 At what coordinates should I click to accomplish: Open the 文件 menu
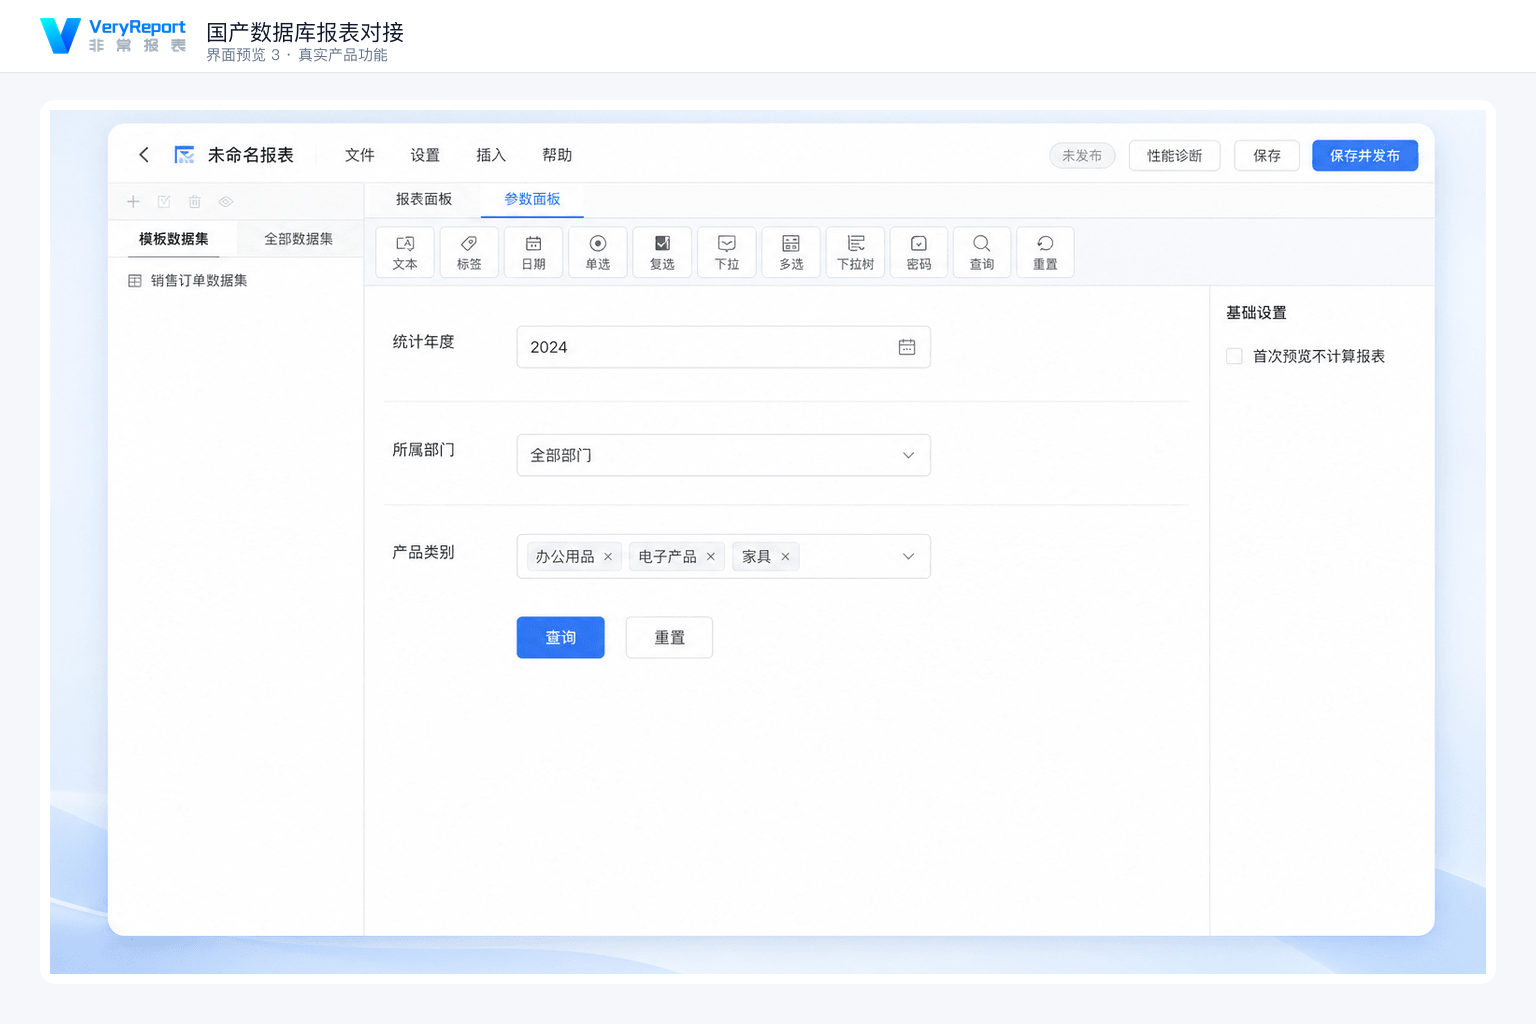pyautogui.click(x=360, y=155)
